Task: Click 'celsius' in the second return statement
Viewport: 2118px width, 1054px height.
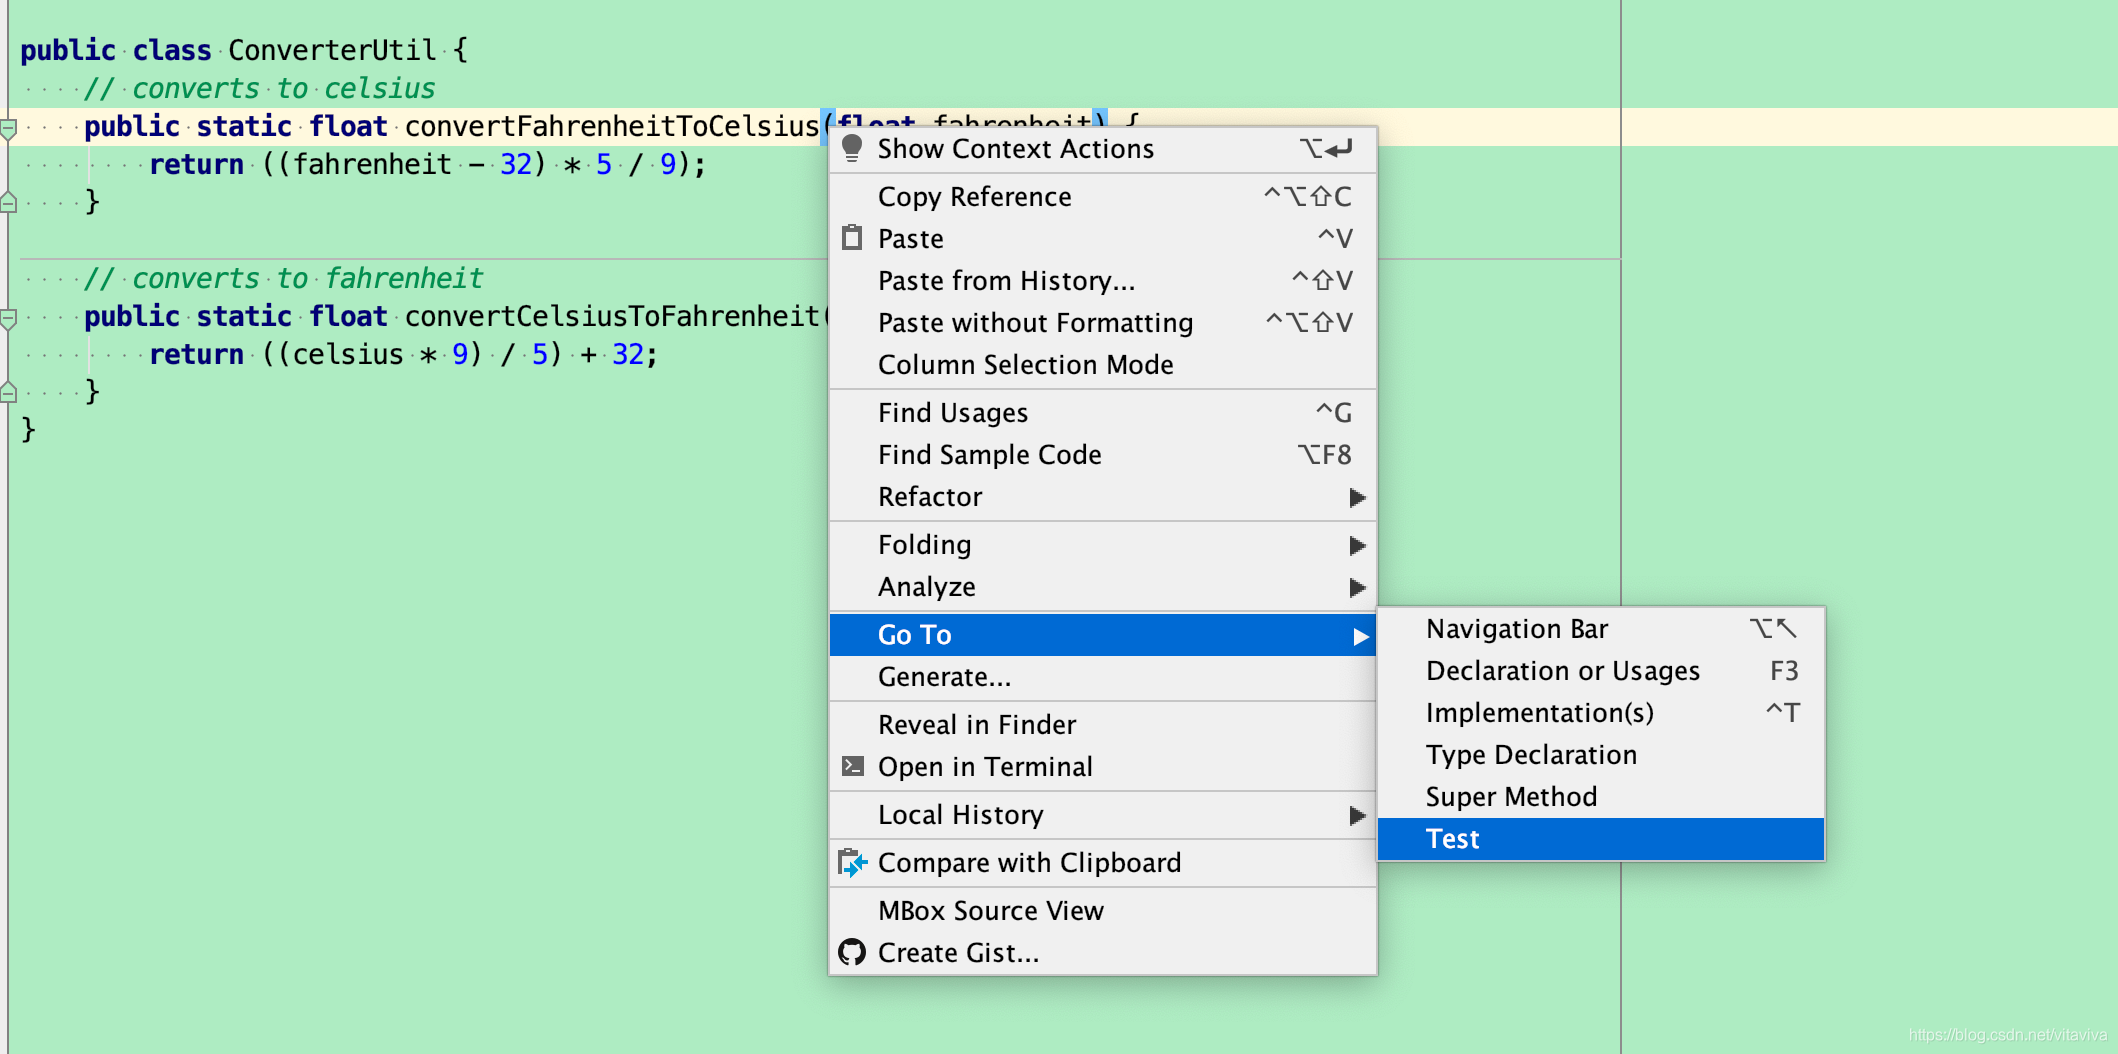Action: click(x=347, y=354)
